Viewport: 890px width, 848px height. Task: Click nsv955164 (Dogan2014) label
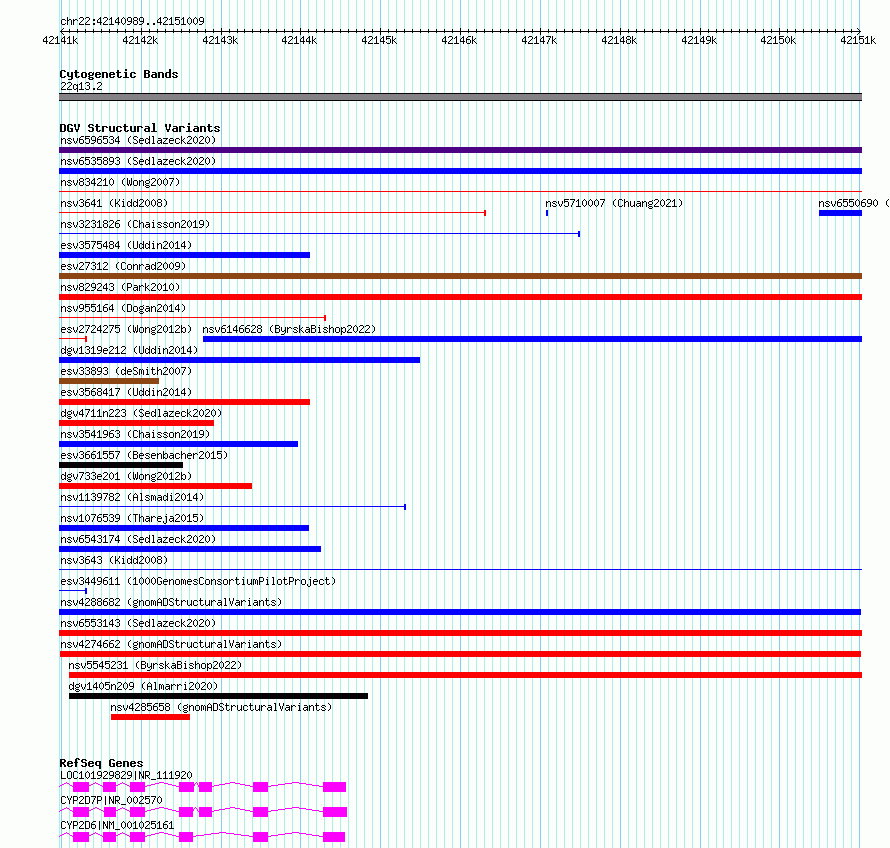coord(123,308)
